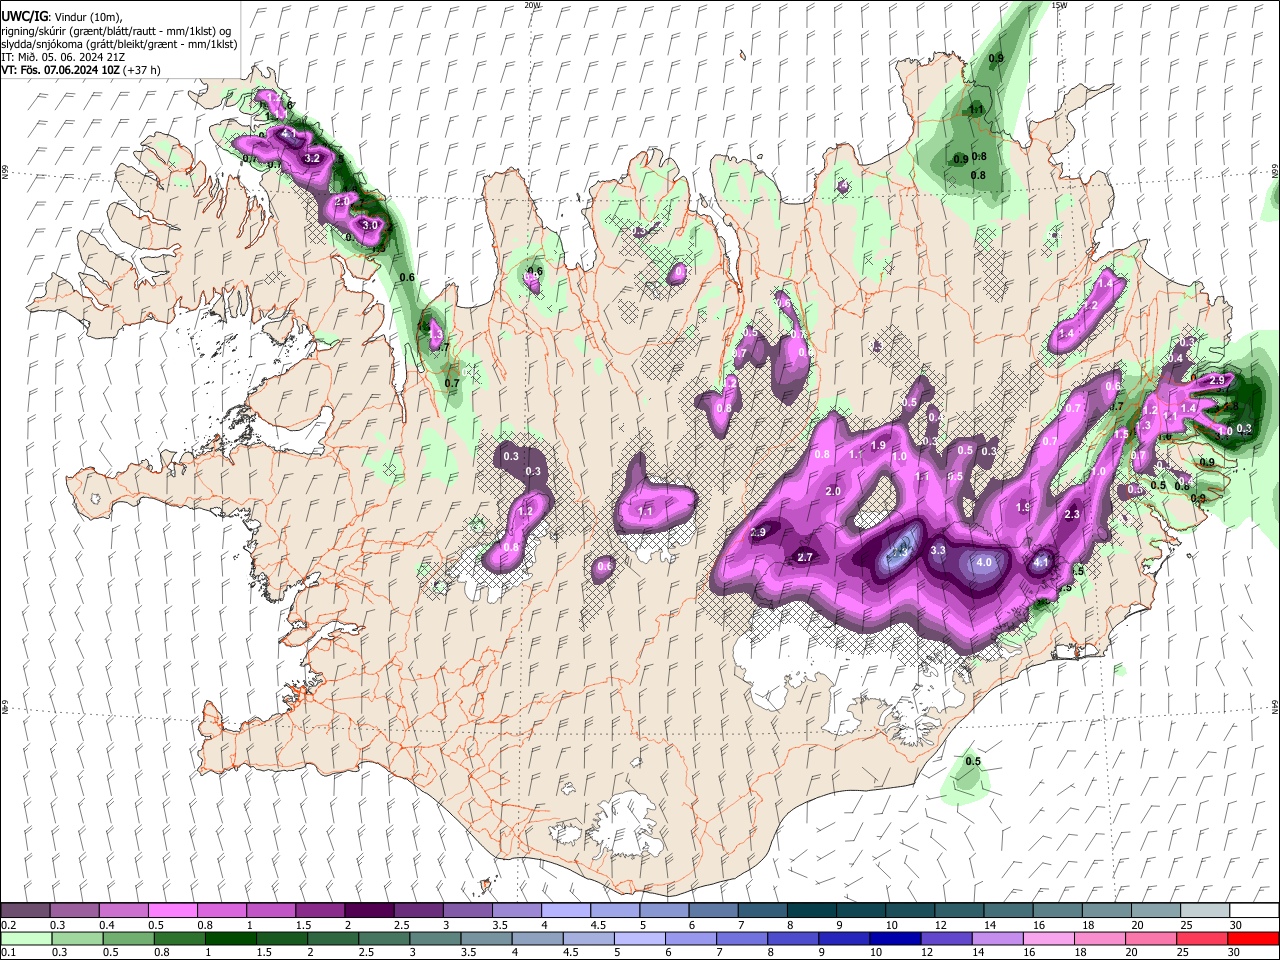Click the darkest purple upper legend swatch starting at '2'
The width and height of the screenshot is (1280, 960).
click(369, 910)
